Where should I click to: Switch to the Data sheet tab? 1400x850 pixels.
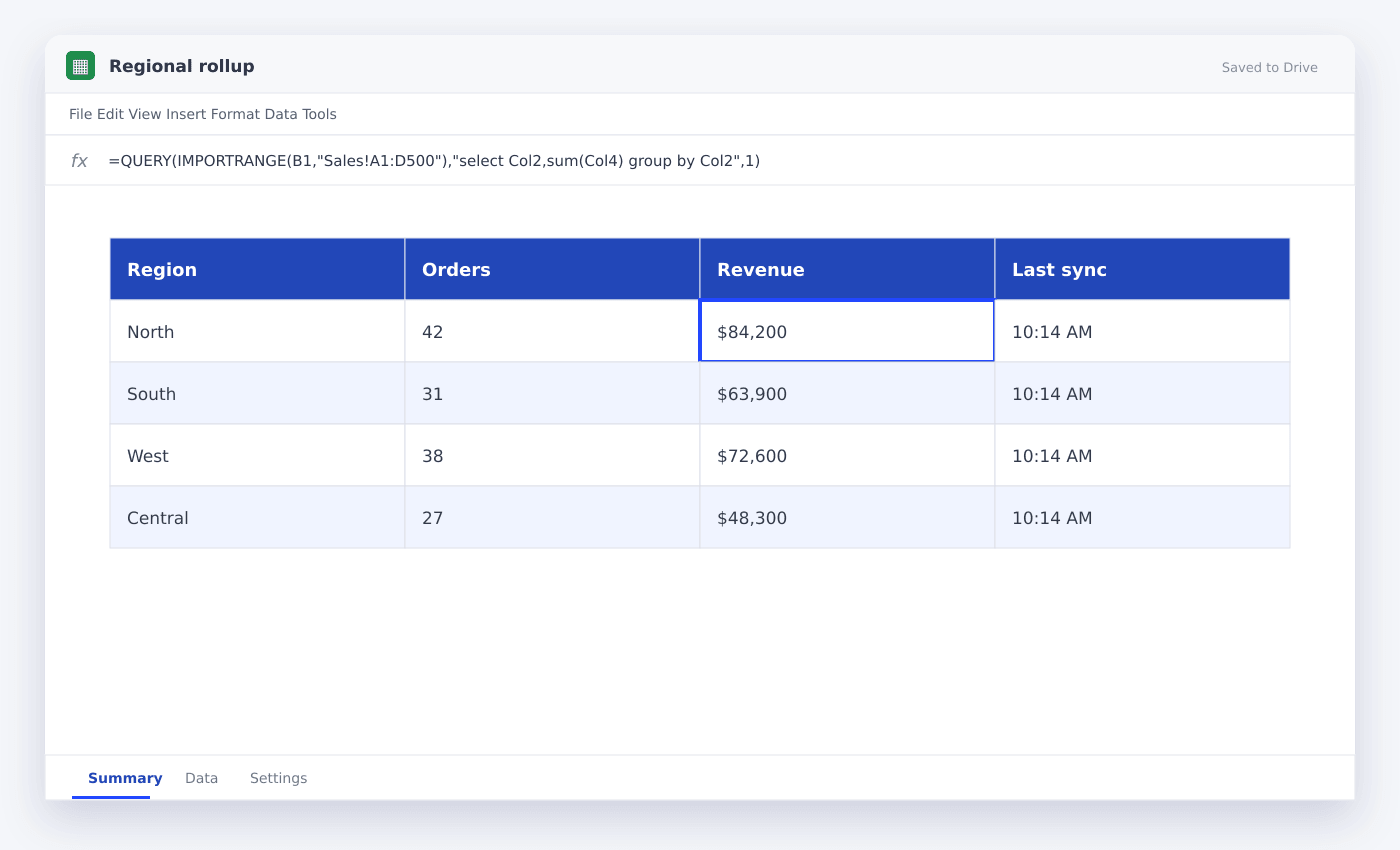click(x=201, y=778)
